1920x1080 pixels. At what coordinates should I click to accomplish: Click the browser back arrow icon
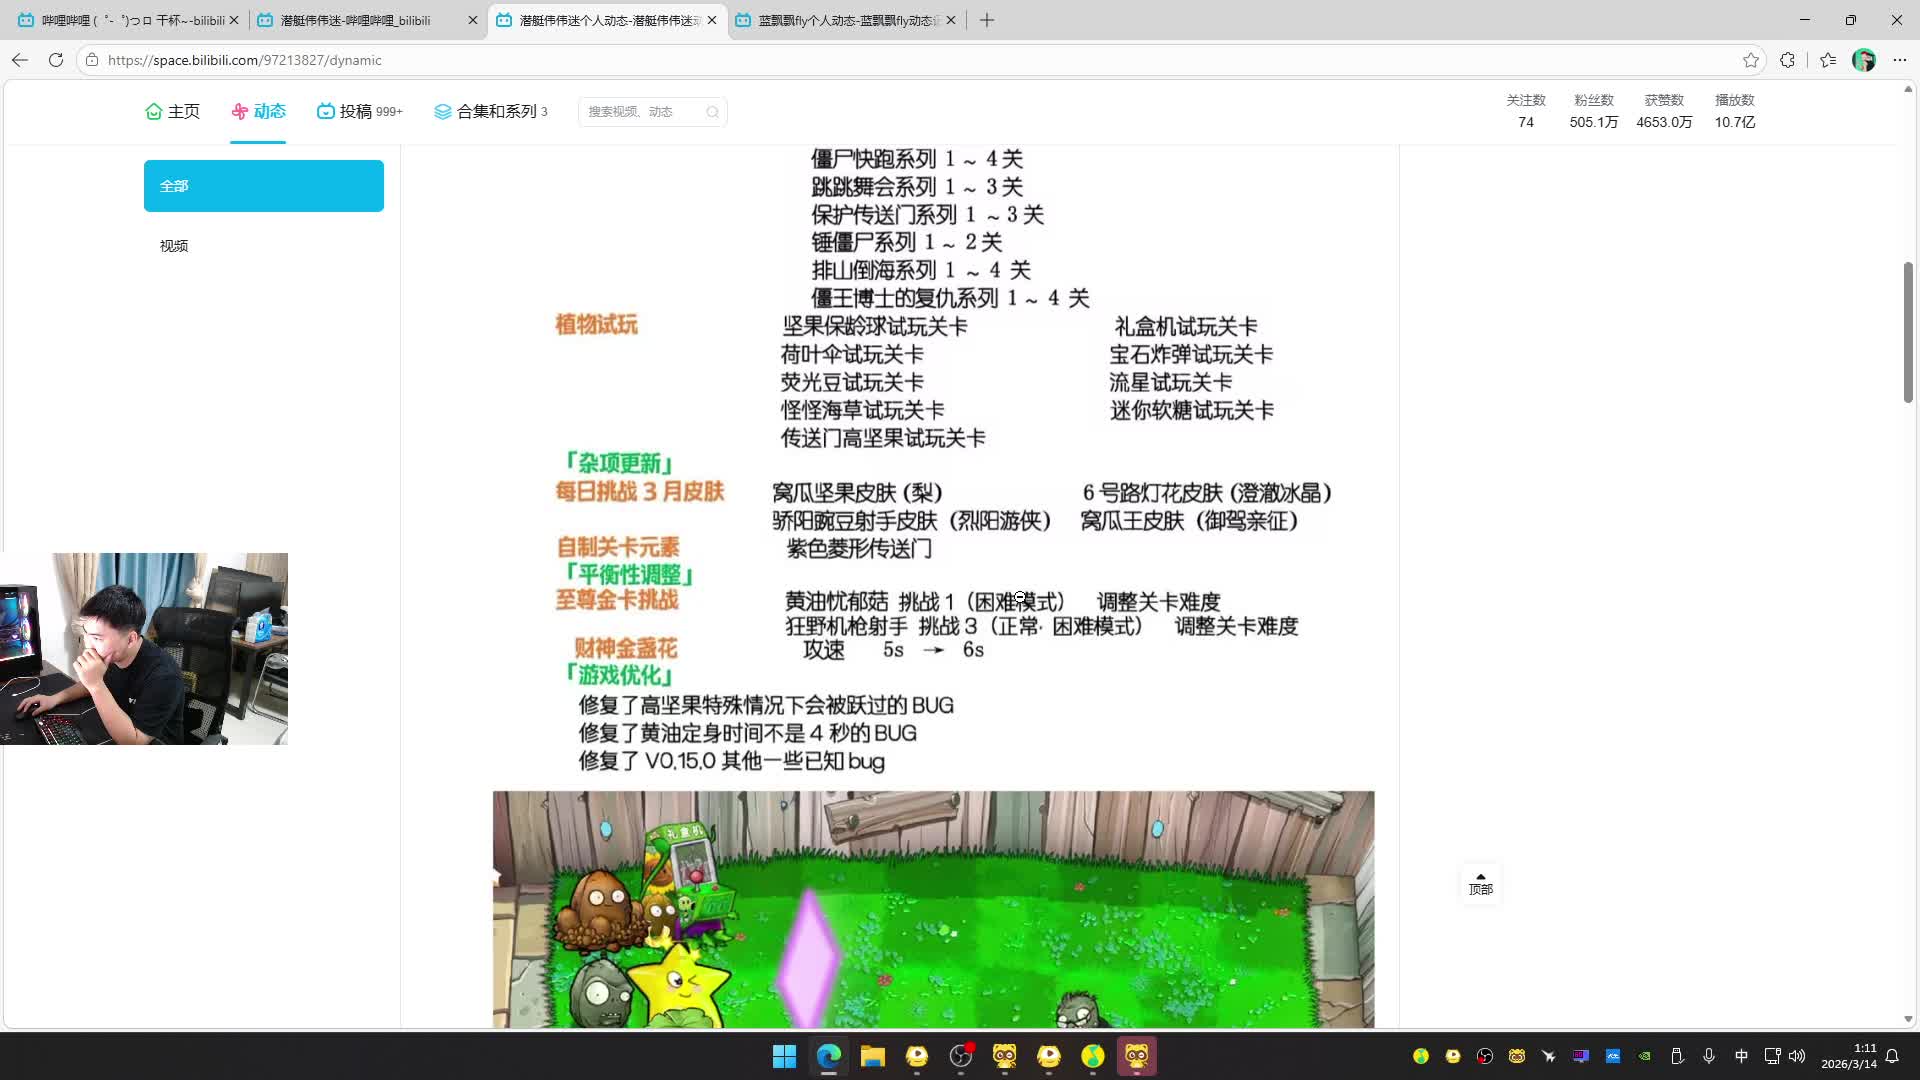[x=20, y=60]
